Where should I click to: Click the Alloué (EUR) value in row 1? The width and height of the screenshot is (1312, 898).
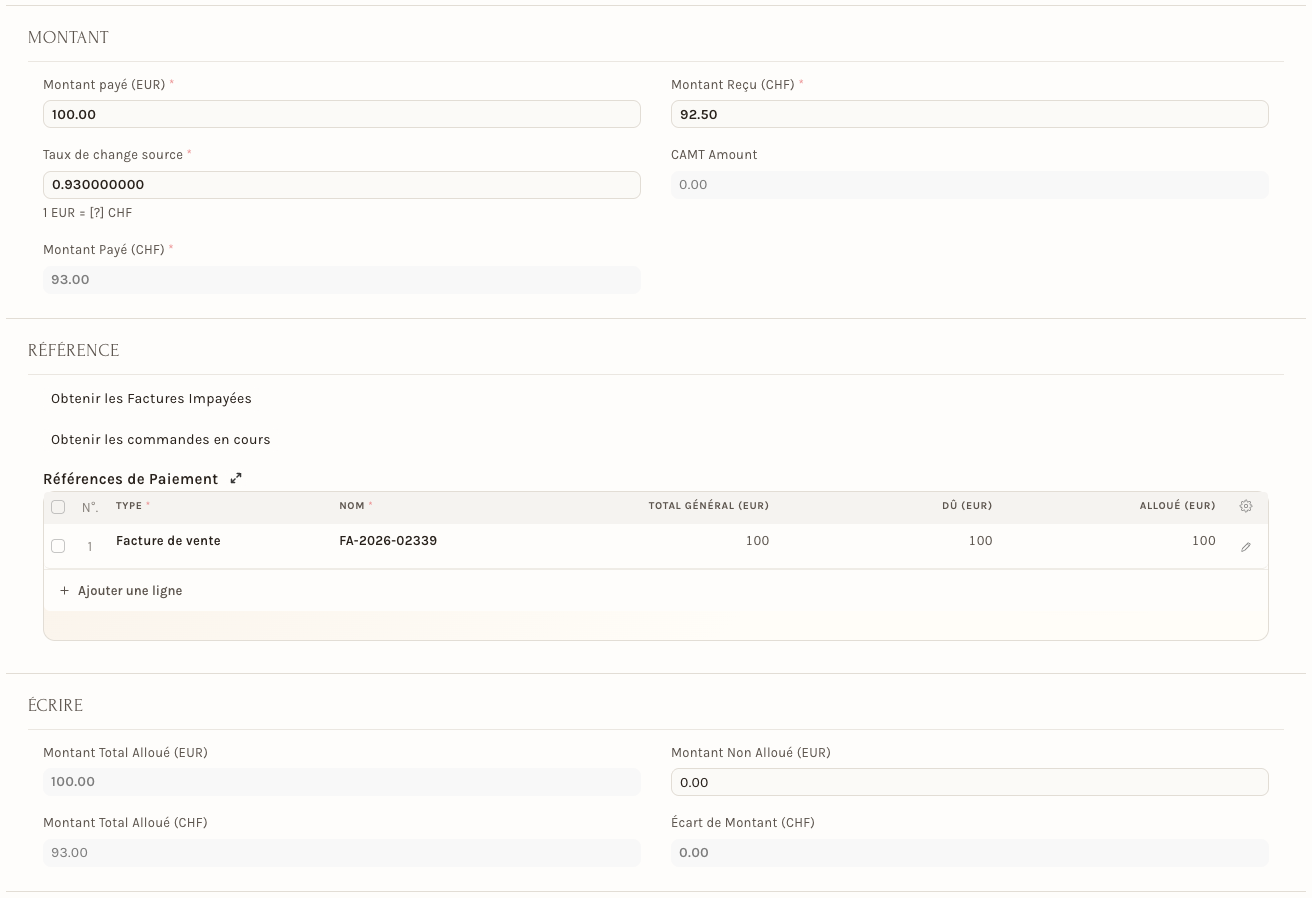1204,541
